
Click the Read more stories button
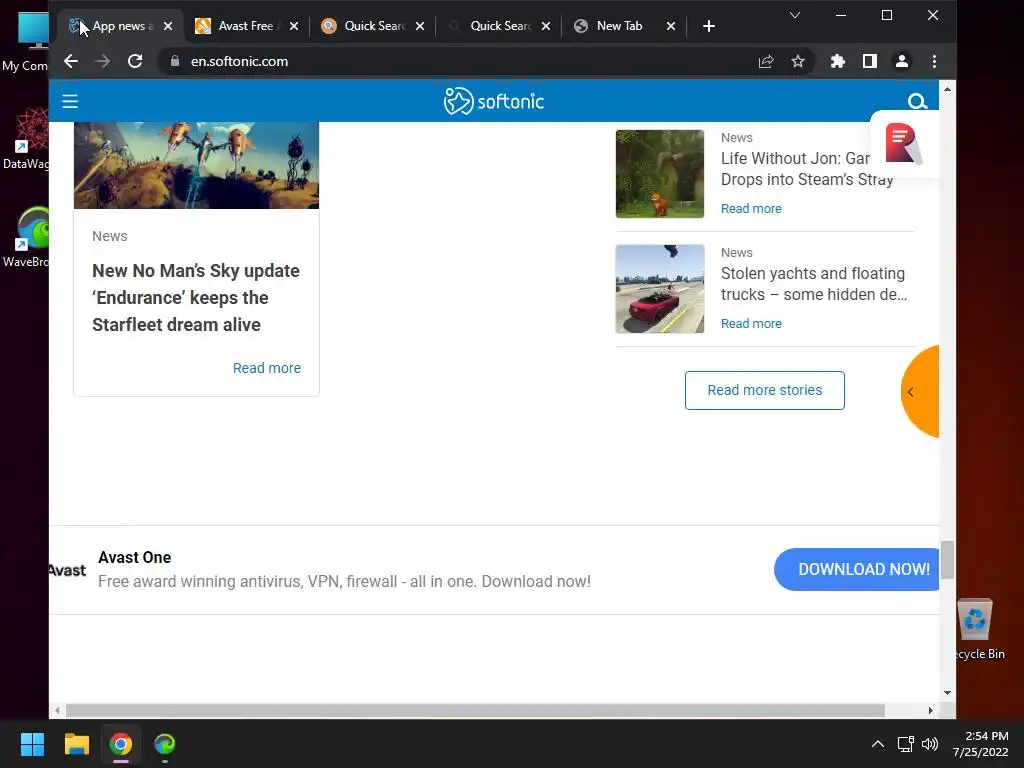[x=765, y=391]
